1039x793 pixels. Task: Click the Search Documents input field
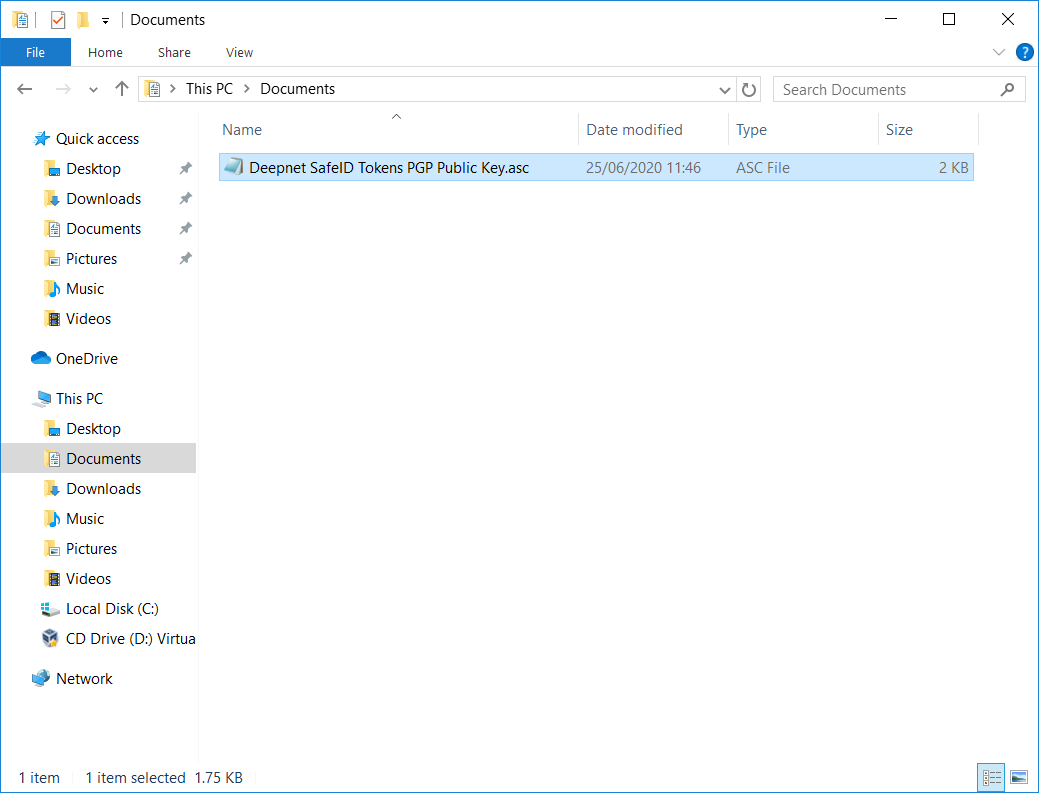[x=888, y=89]
